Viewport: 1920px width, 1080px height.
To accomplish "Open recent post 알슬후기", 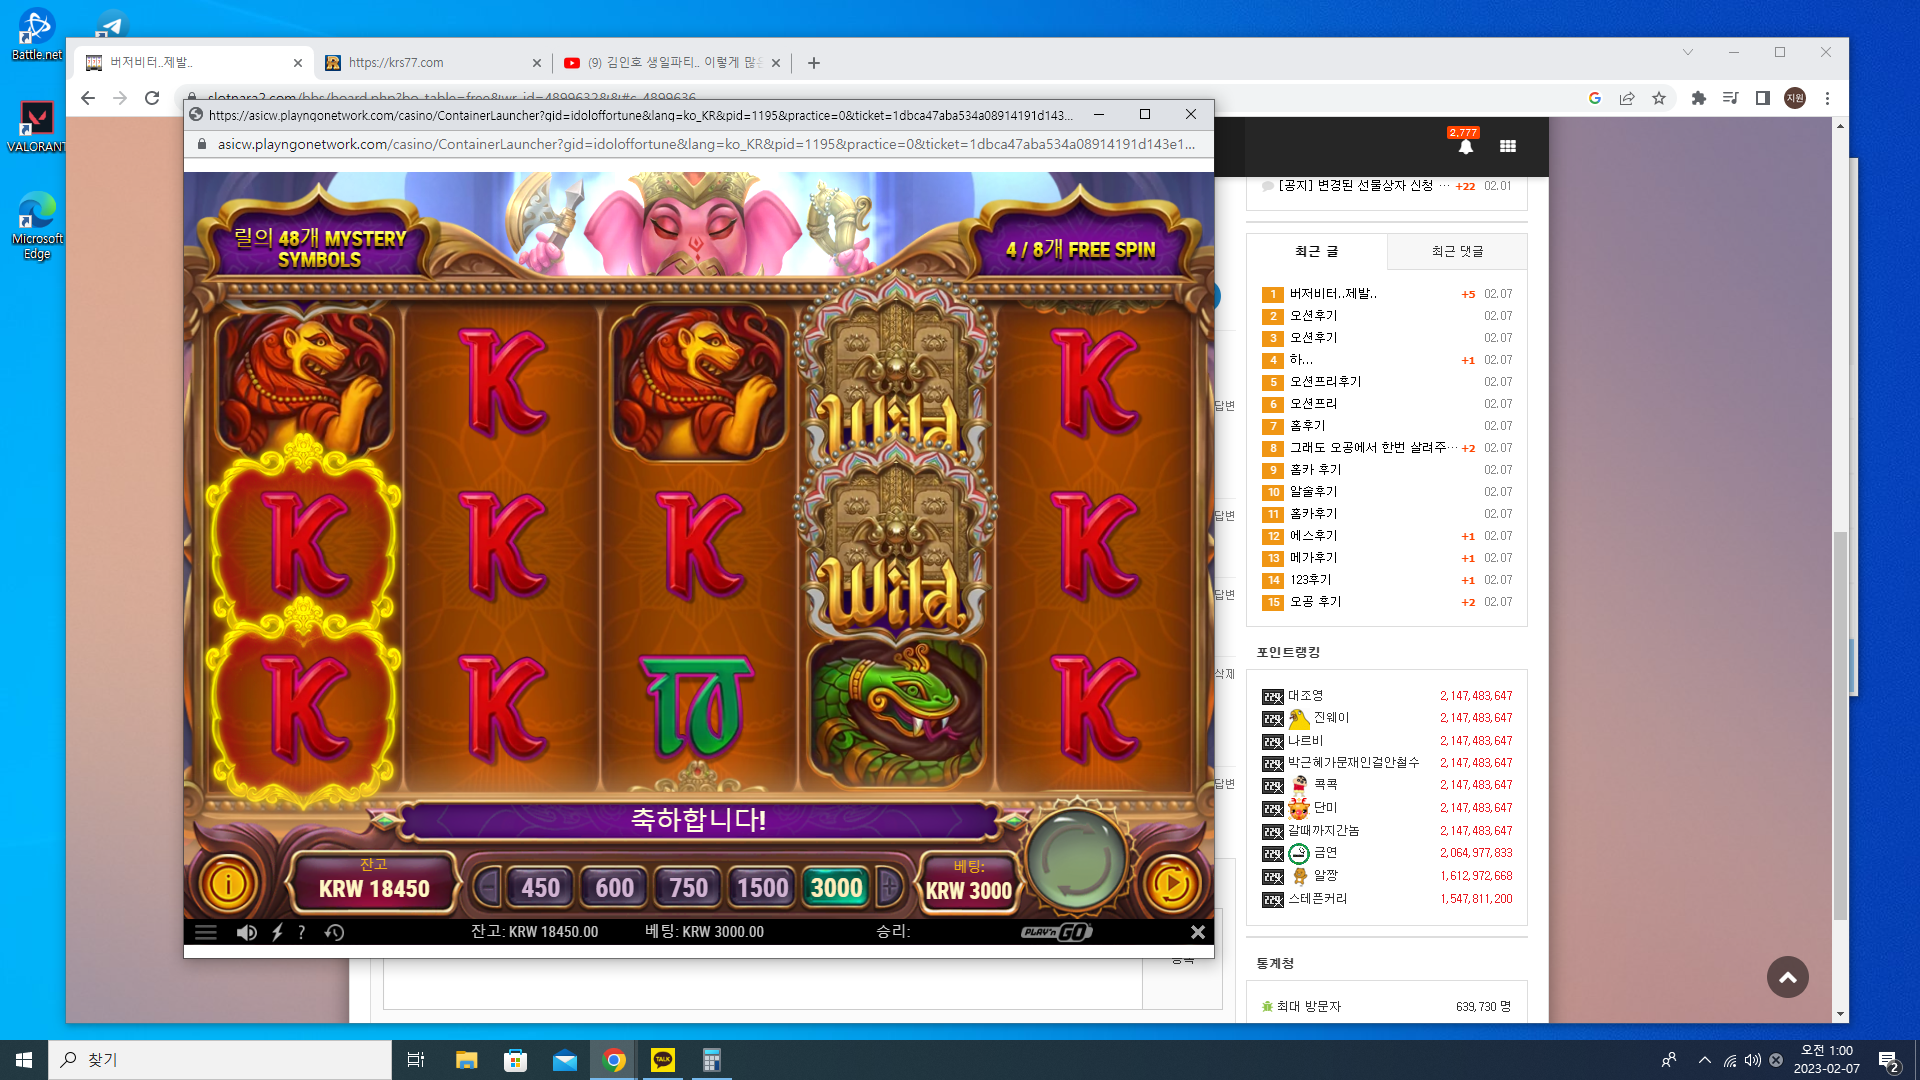I will (1313, 492).
